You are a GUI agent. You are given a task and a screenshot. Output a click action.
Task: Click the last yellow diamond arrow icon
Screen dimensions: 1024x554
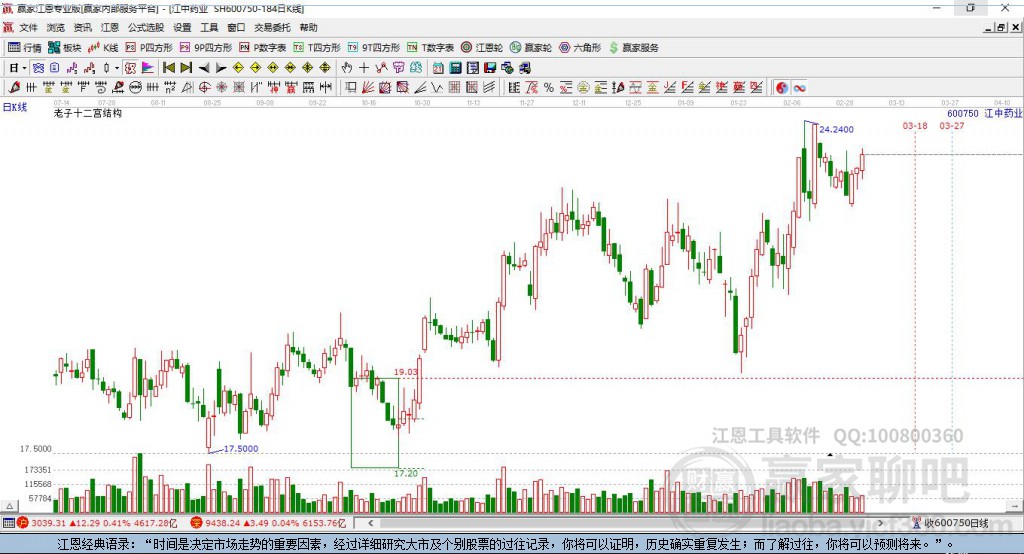pos(325,68)
